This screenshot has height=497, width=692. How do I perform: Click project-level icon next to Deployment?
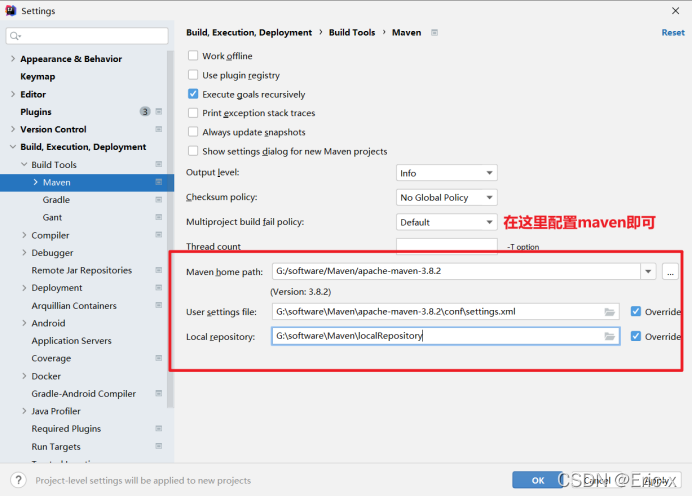pos(159,288)
